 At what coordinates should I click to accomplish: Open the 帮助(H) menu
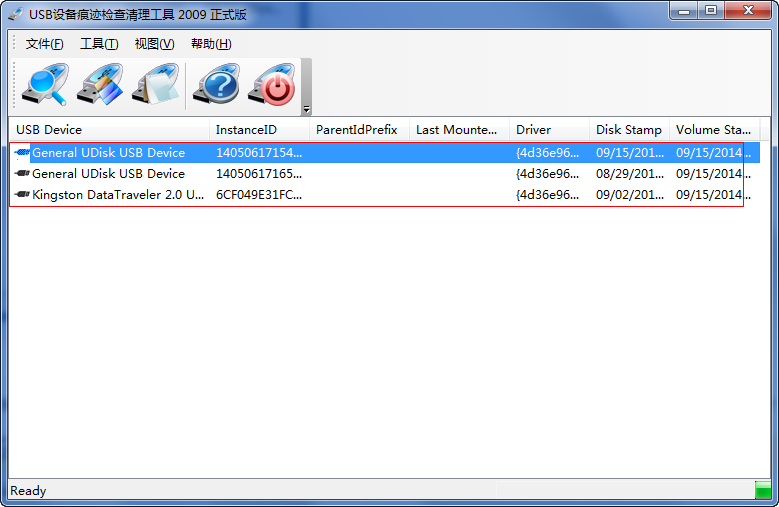tap(211, 44)
